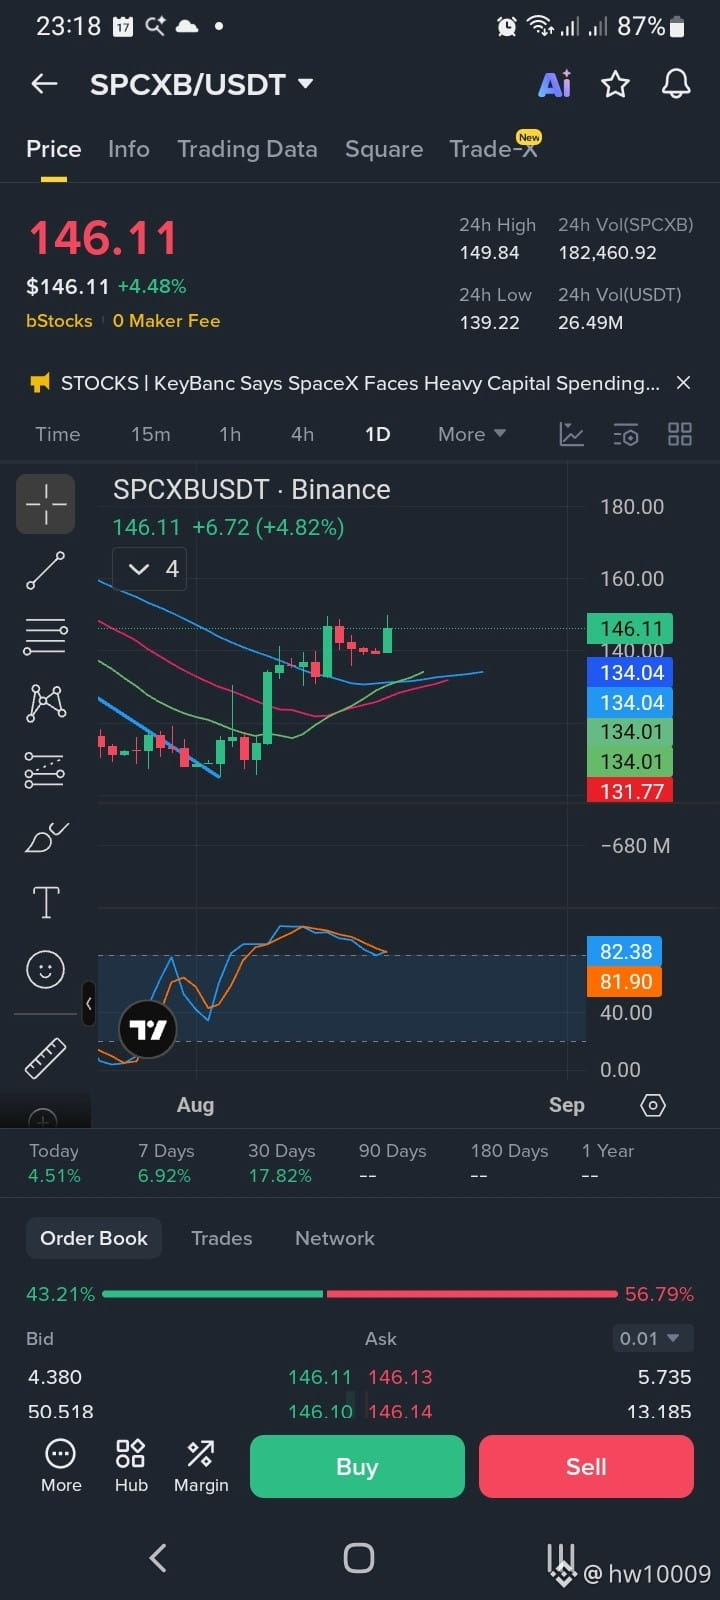Expand the collapsed indicators legend (4)
This screenshot has height=1600, width=720.
point(149,569)
